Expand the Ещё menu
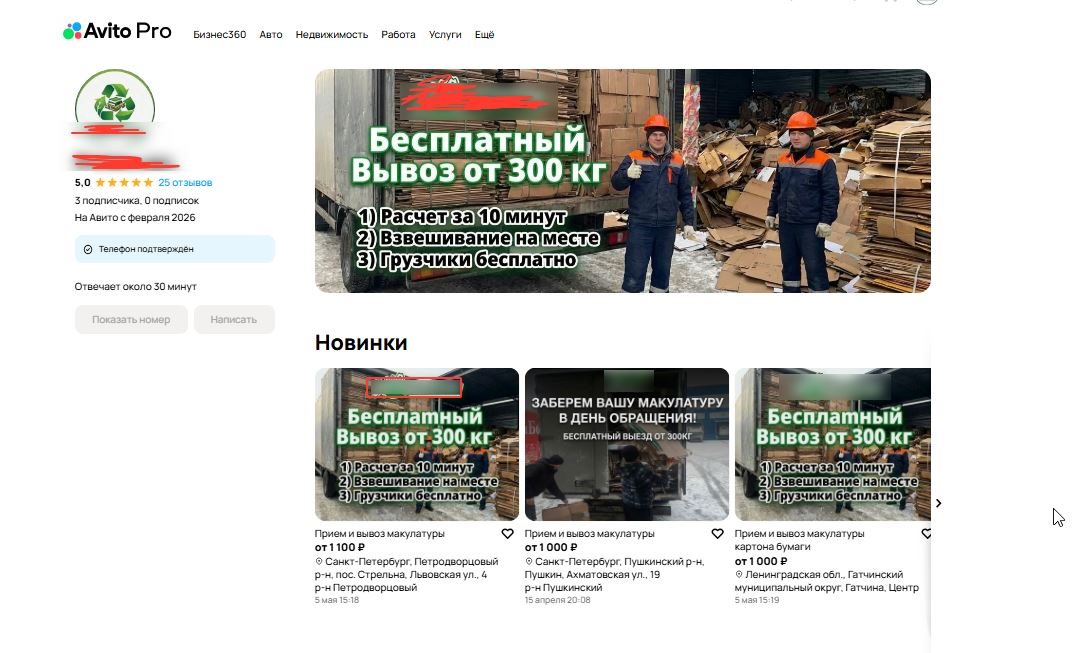This screenshot has height=653, width=1088. 484,35
